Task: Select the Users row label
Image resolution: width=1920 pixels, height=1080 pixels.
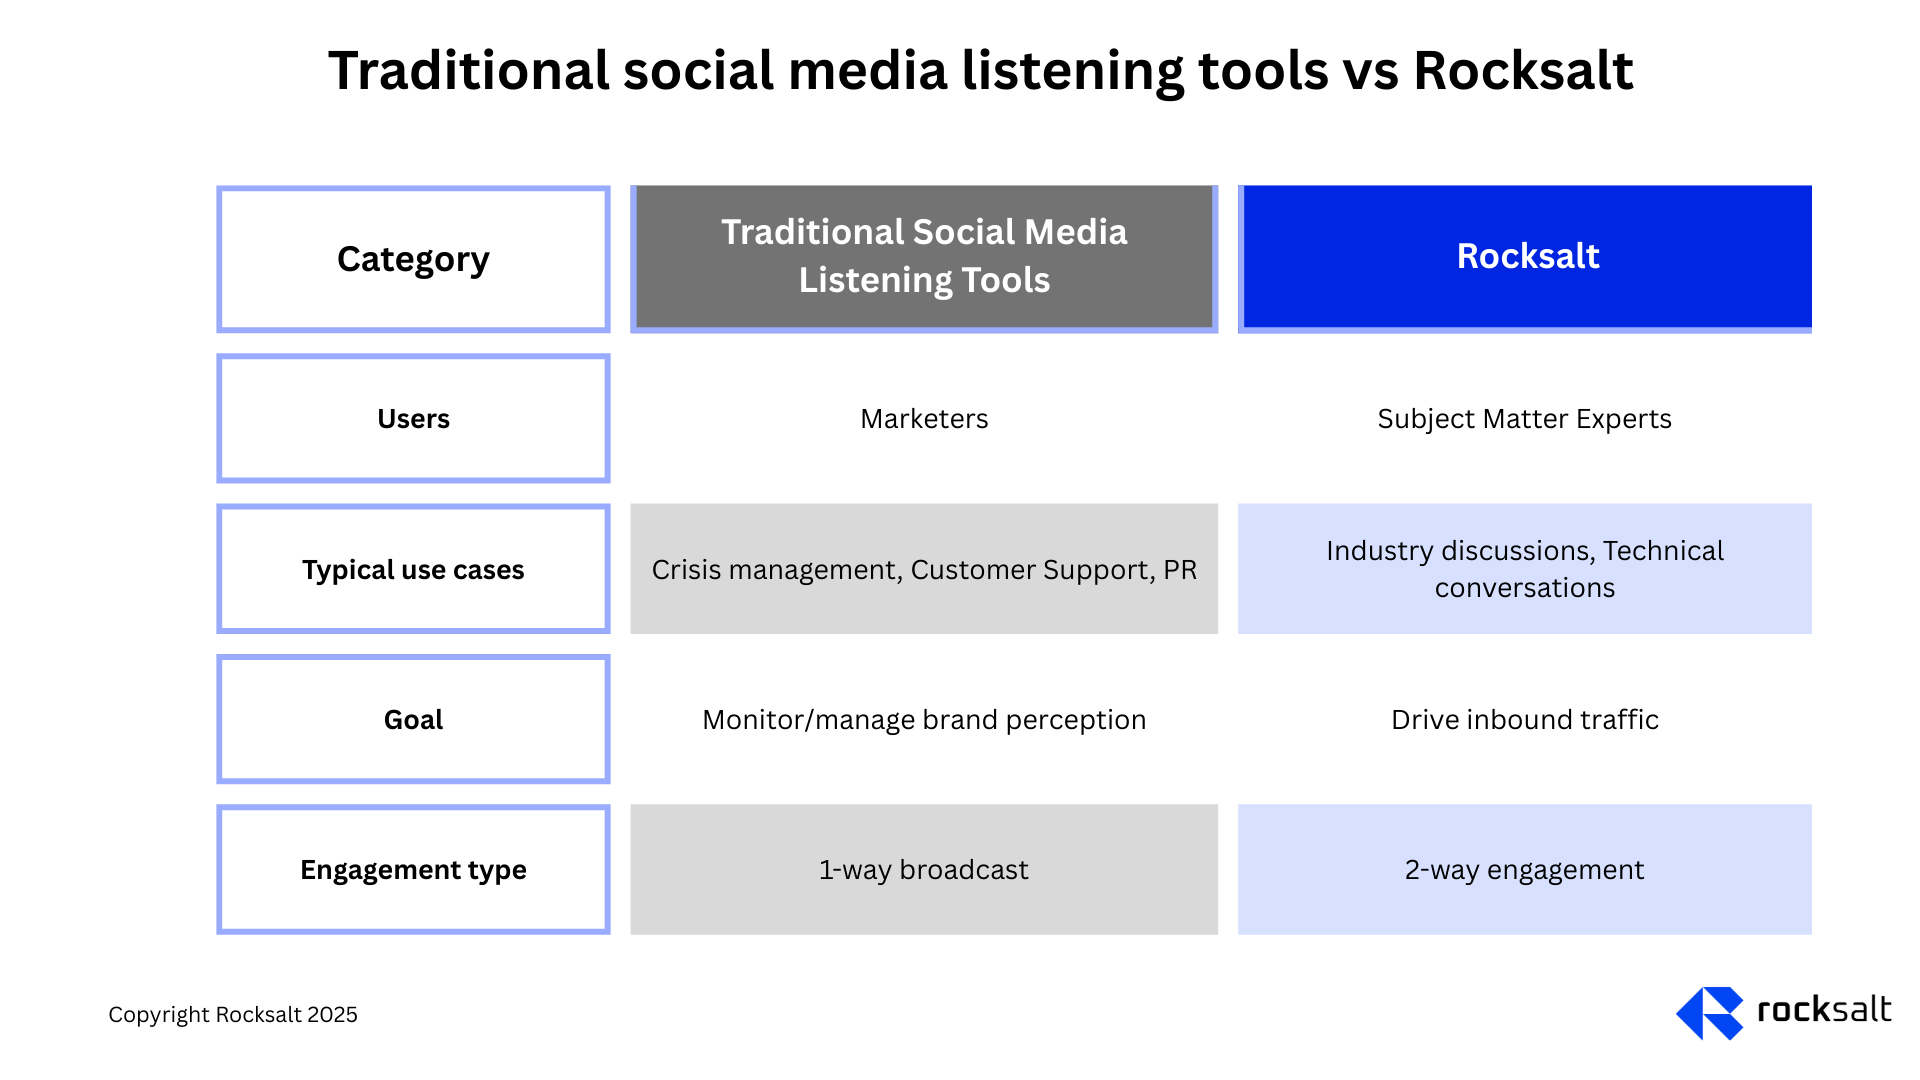Action: [x=413, y=419]
